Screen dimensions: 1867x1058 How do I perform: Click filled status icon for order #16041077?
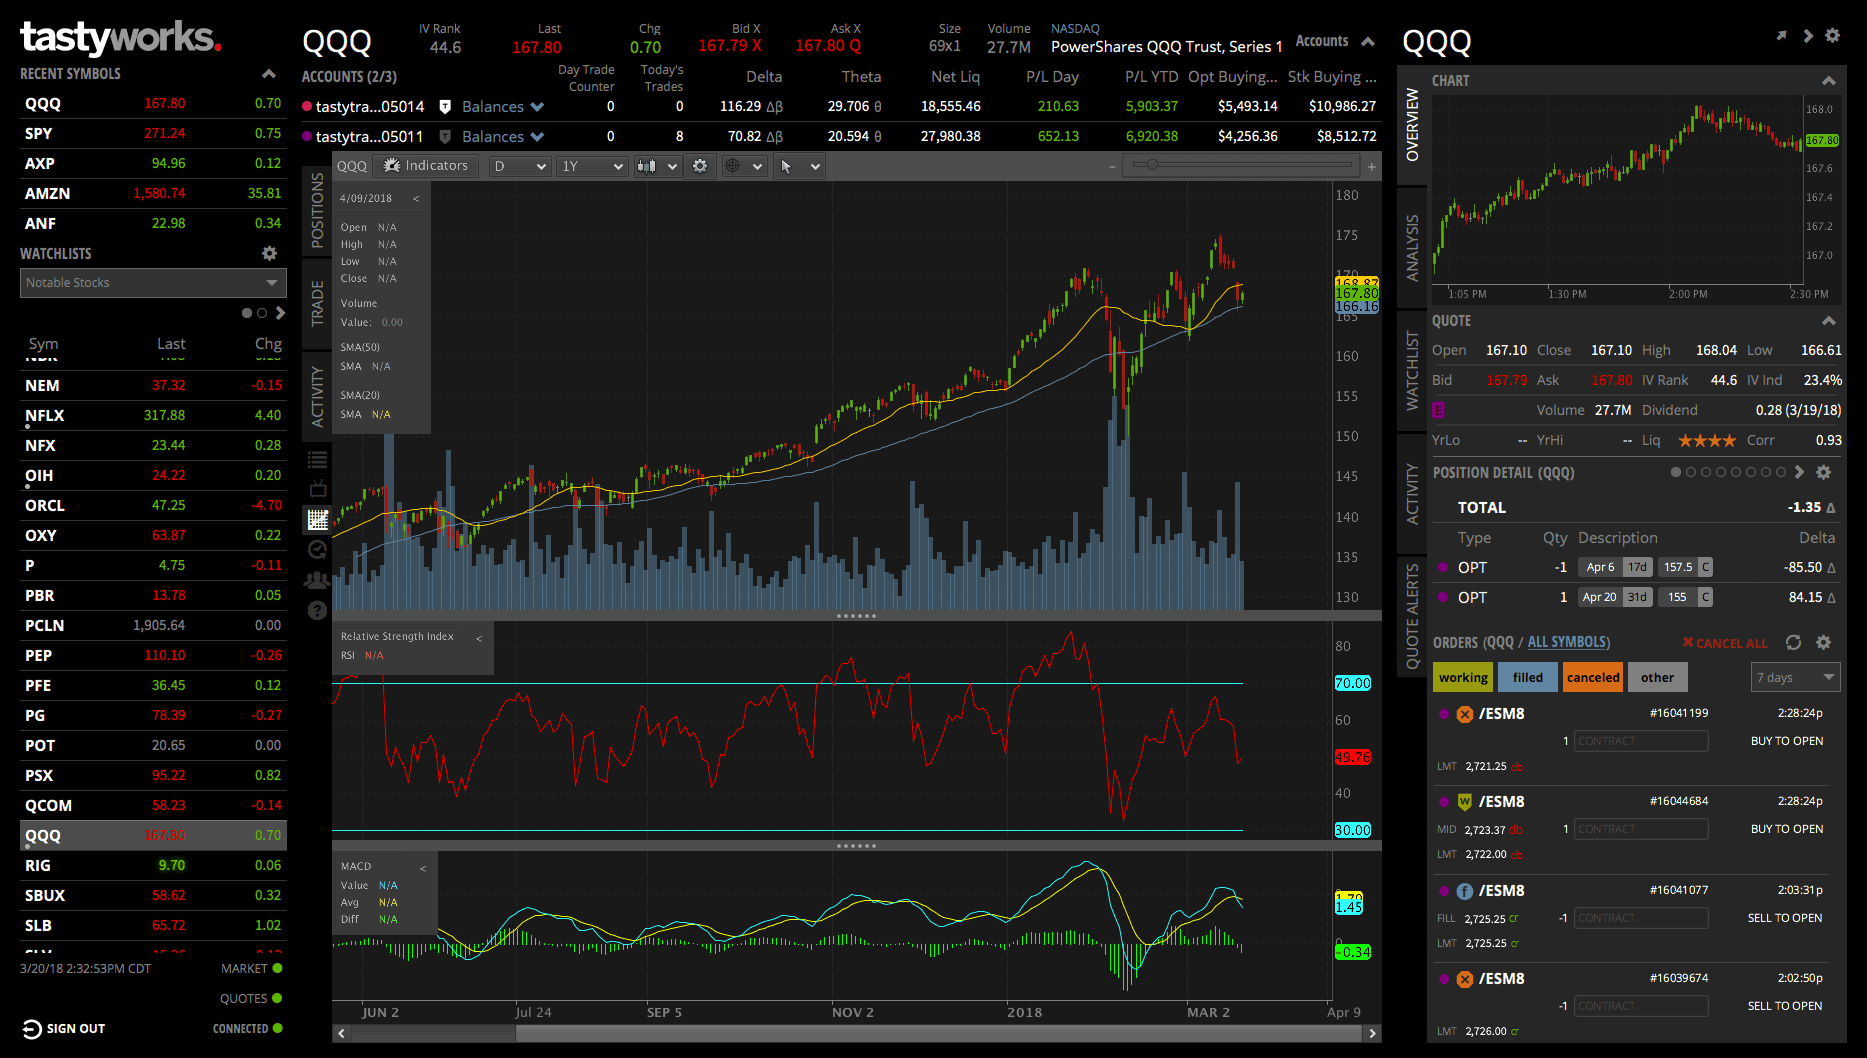(1465, 891)
